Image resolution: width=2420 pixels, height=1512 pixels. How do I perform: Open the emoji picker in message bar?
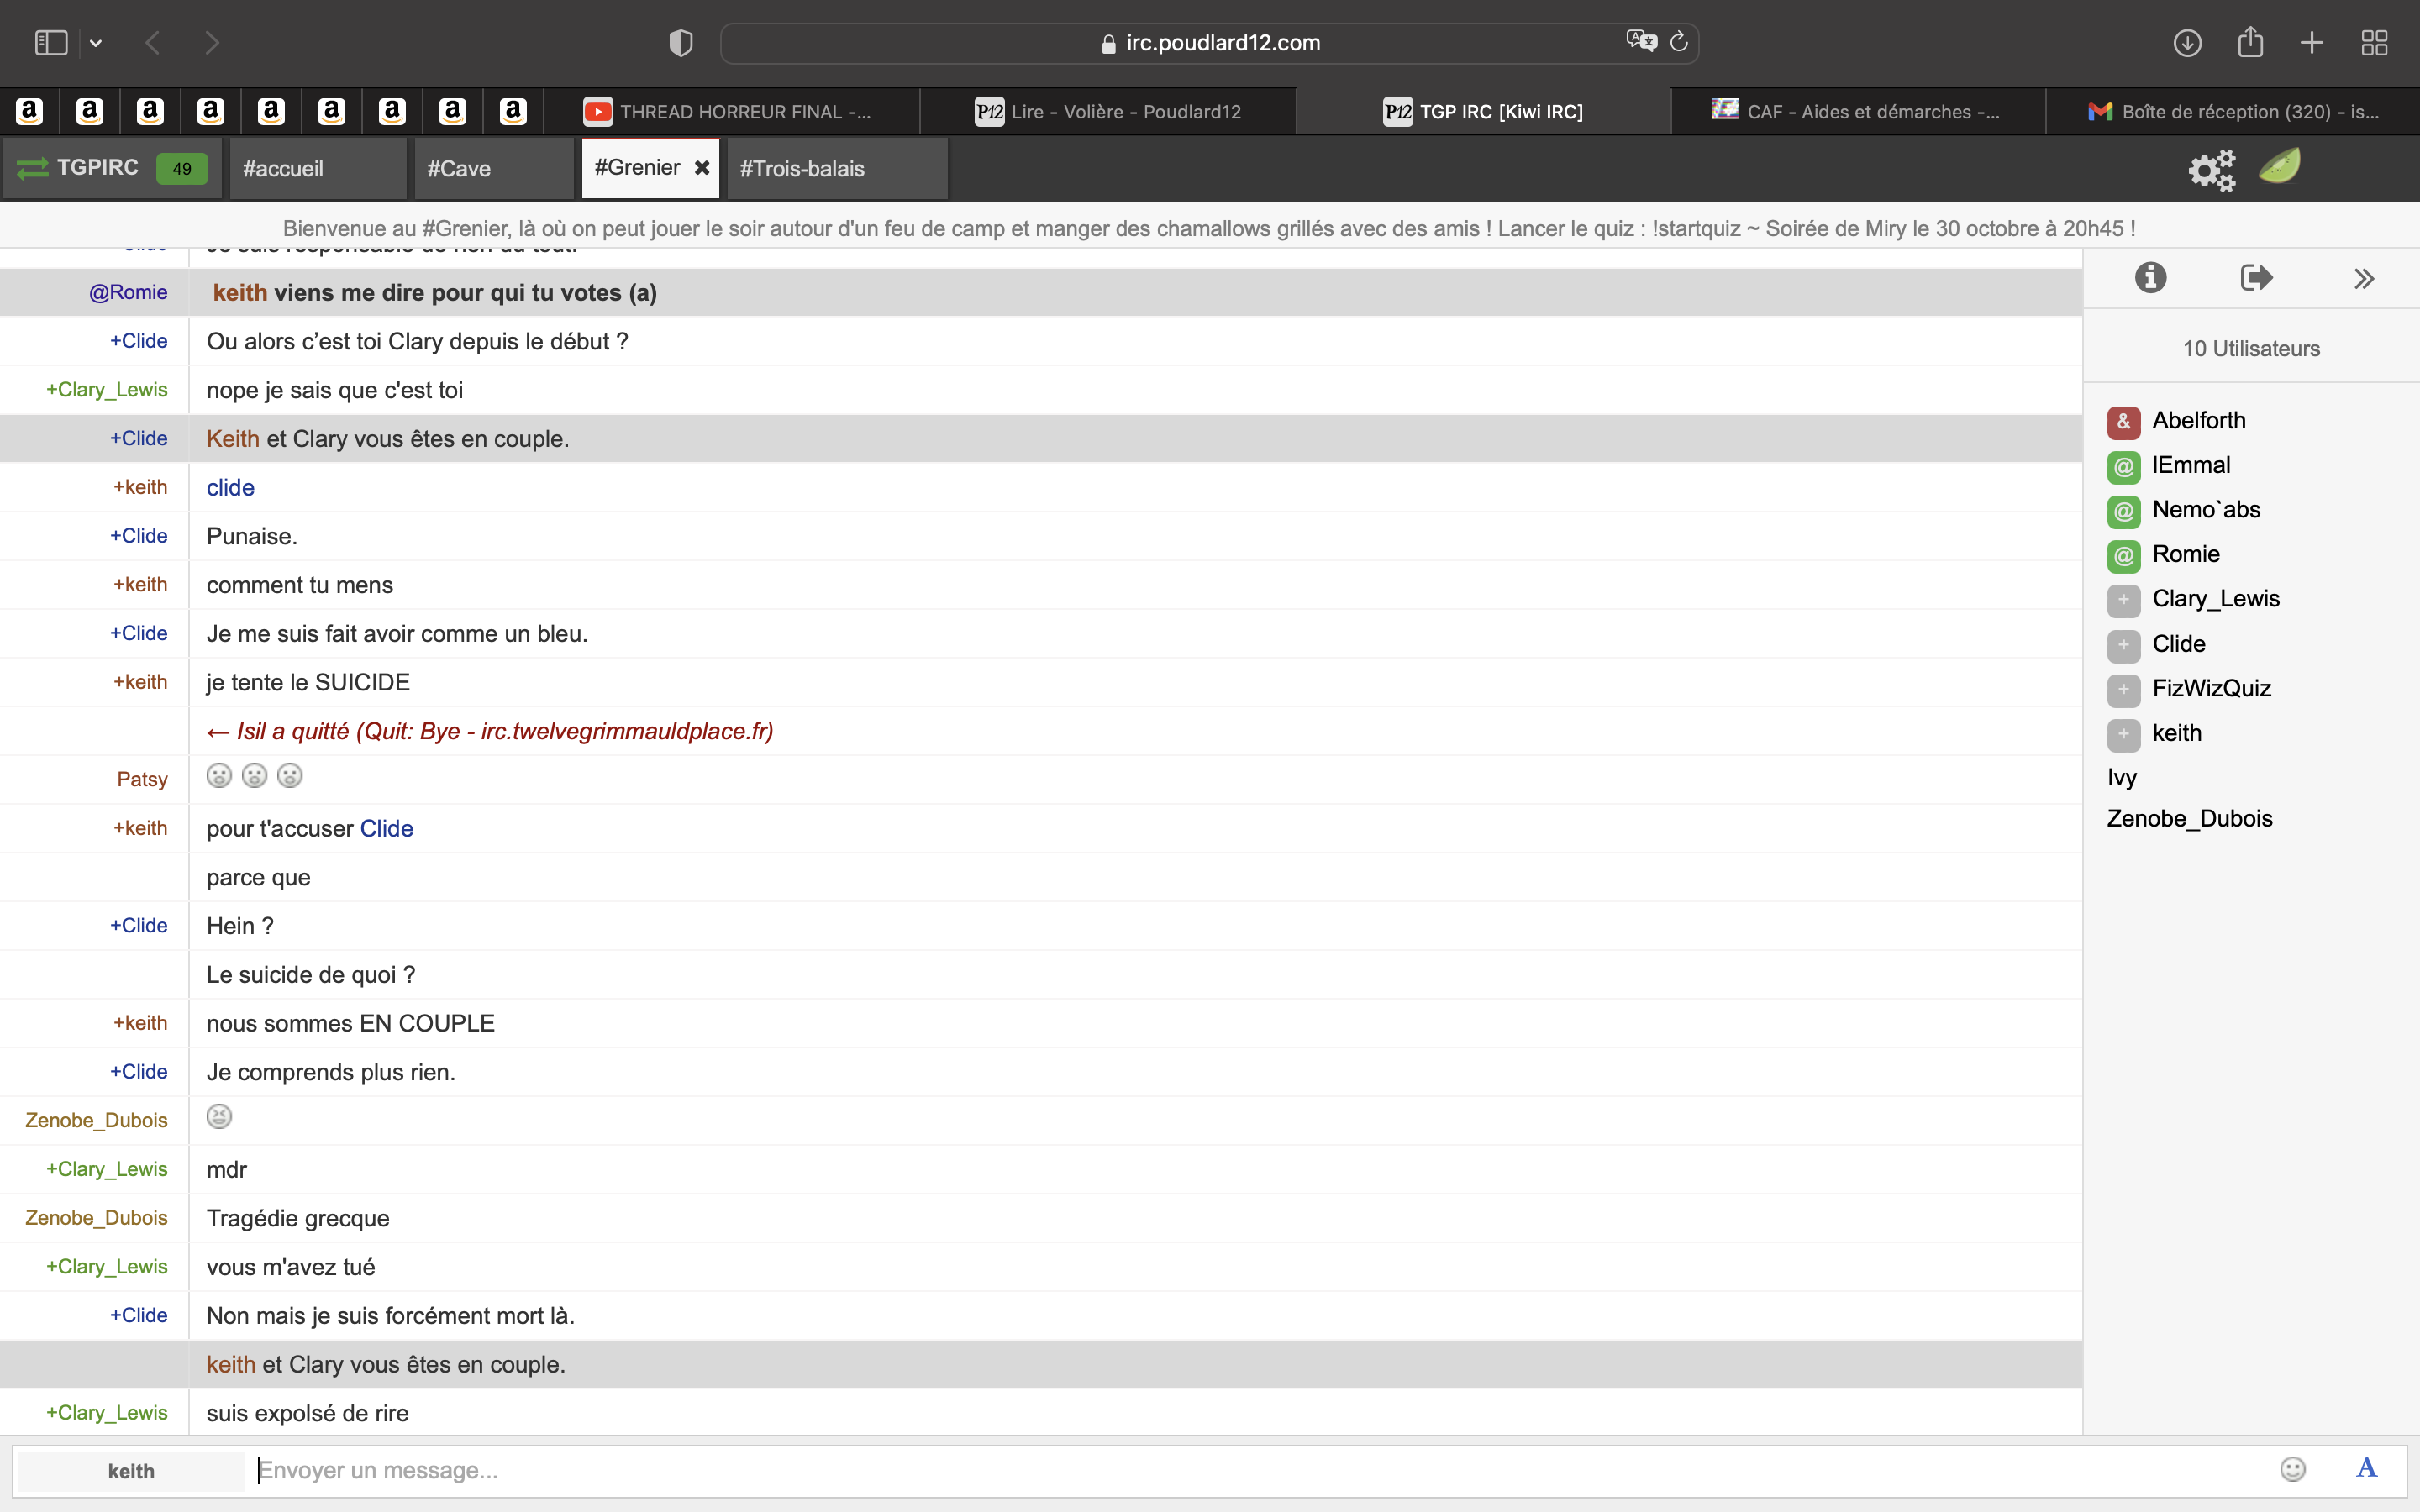pyautogui.click(x=2292, y=1468)
